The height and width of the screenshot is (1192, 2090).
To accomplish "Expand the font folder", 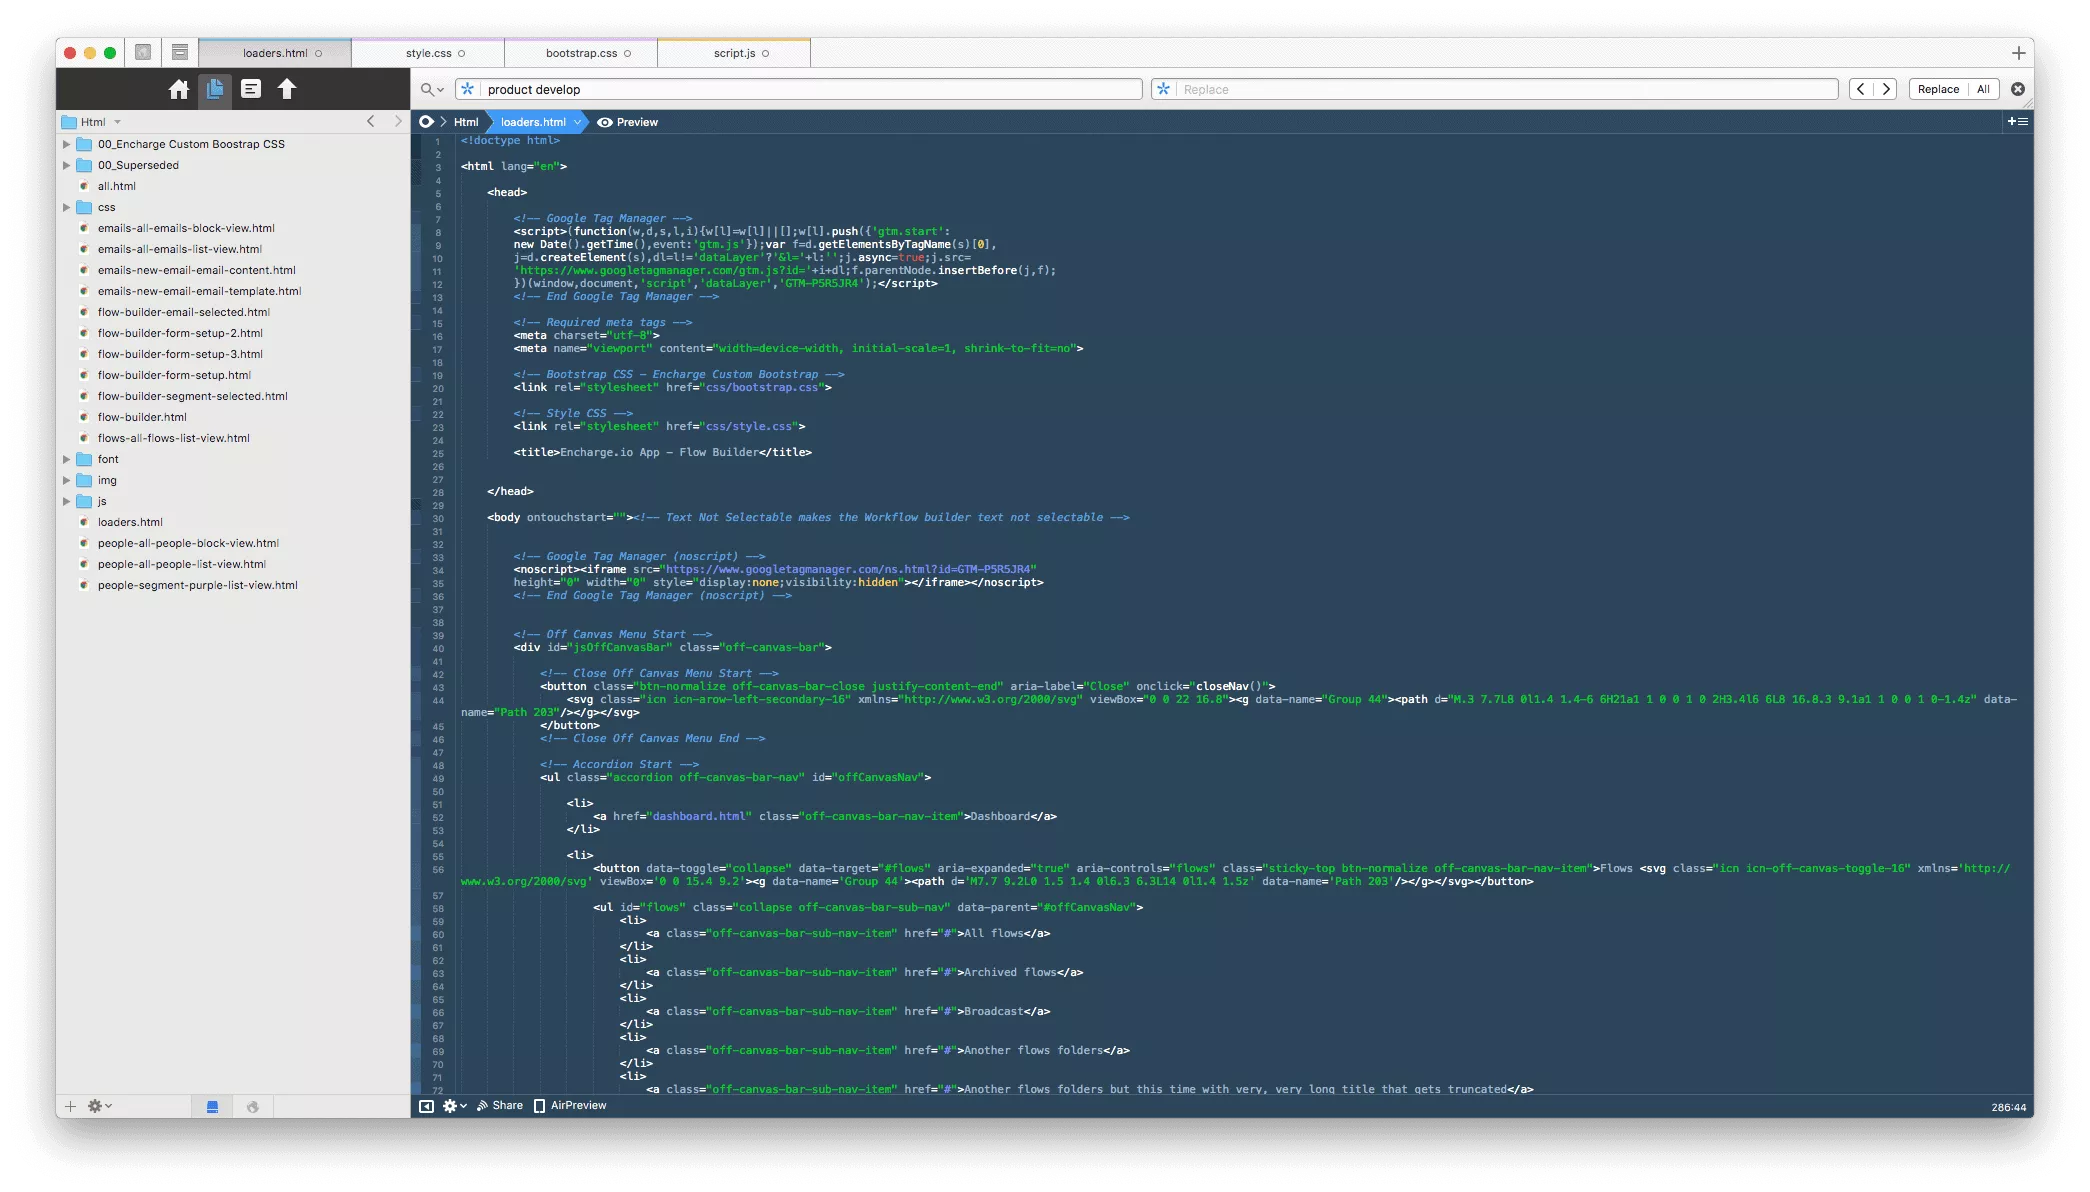I will pyautogui.click(x=67, y=459).
